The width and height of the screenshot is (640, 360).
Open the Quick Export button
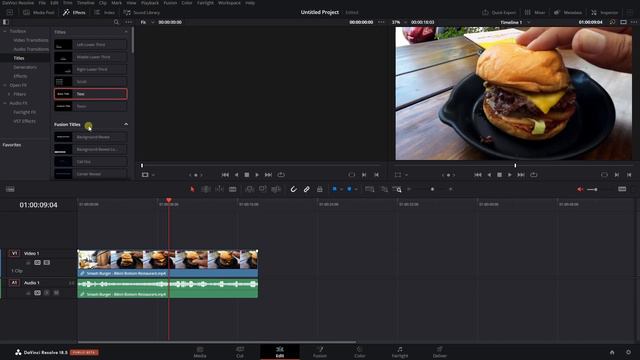click(499, 13)
